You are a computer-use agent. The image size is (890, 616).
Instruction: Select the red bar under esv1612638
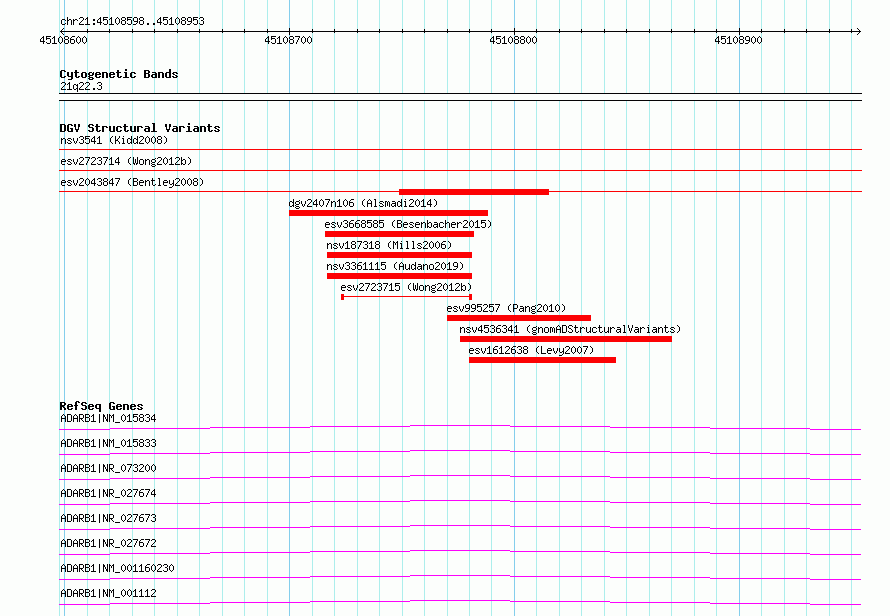pos(543,360)
